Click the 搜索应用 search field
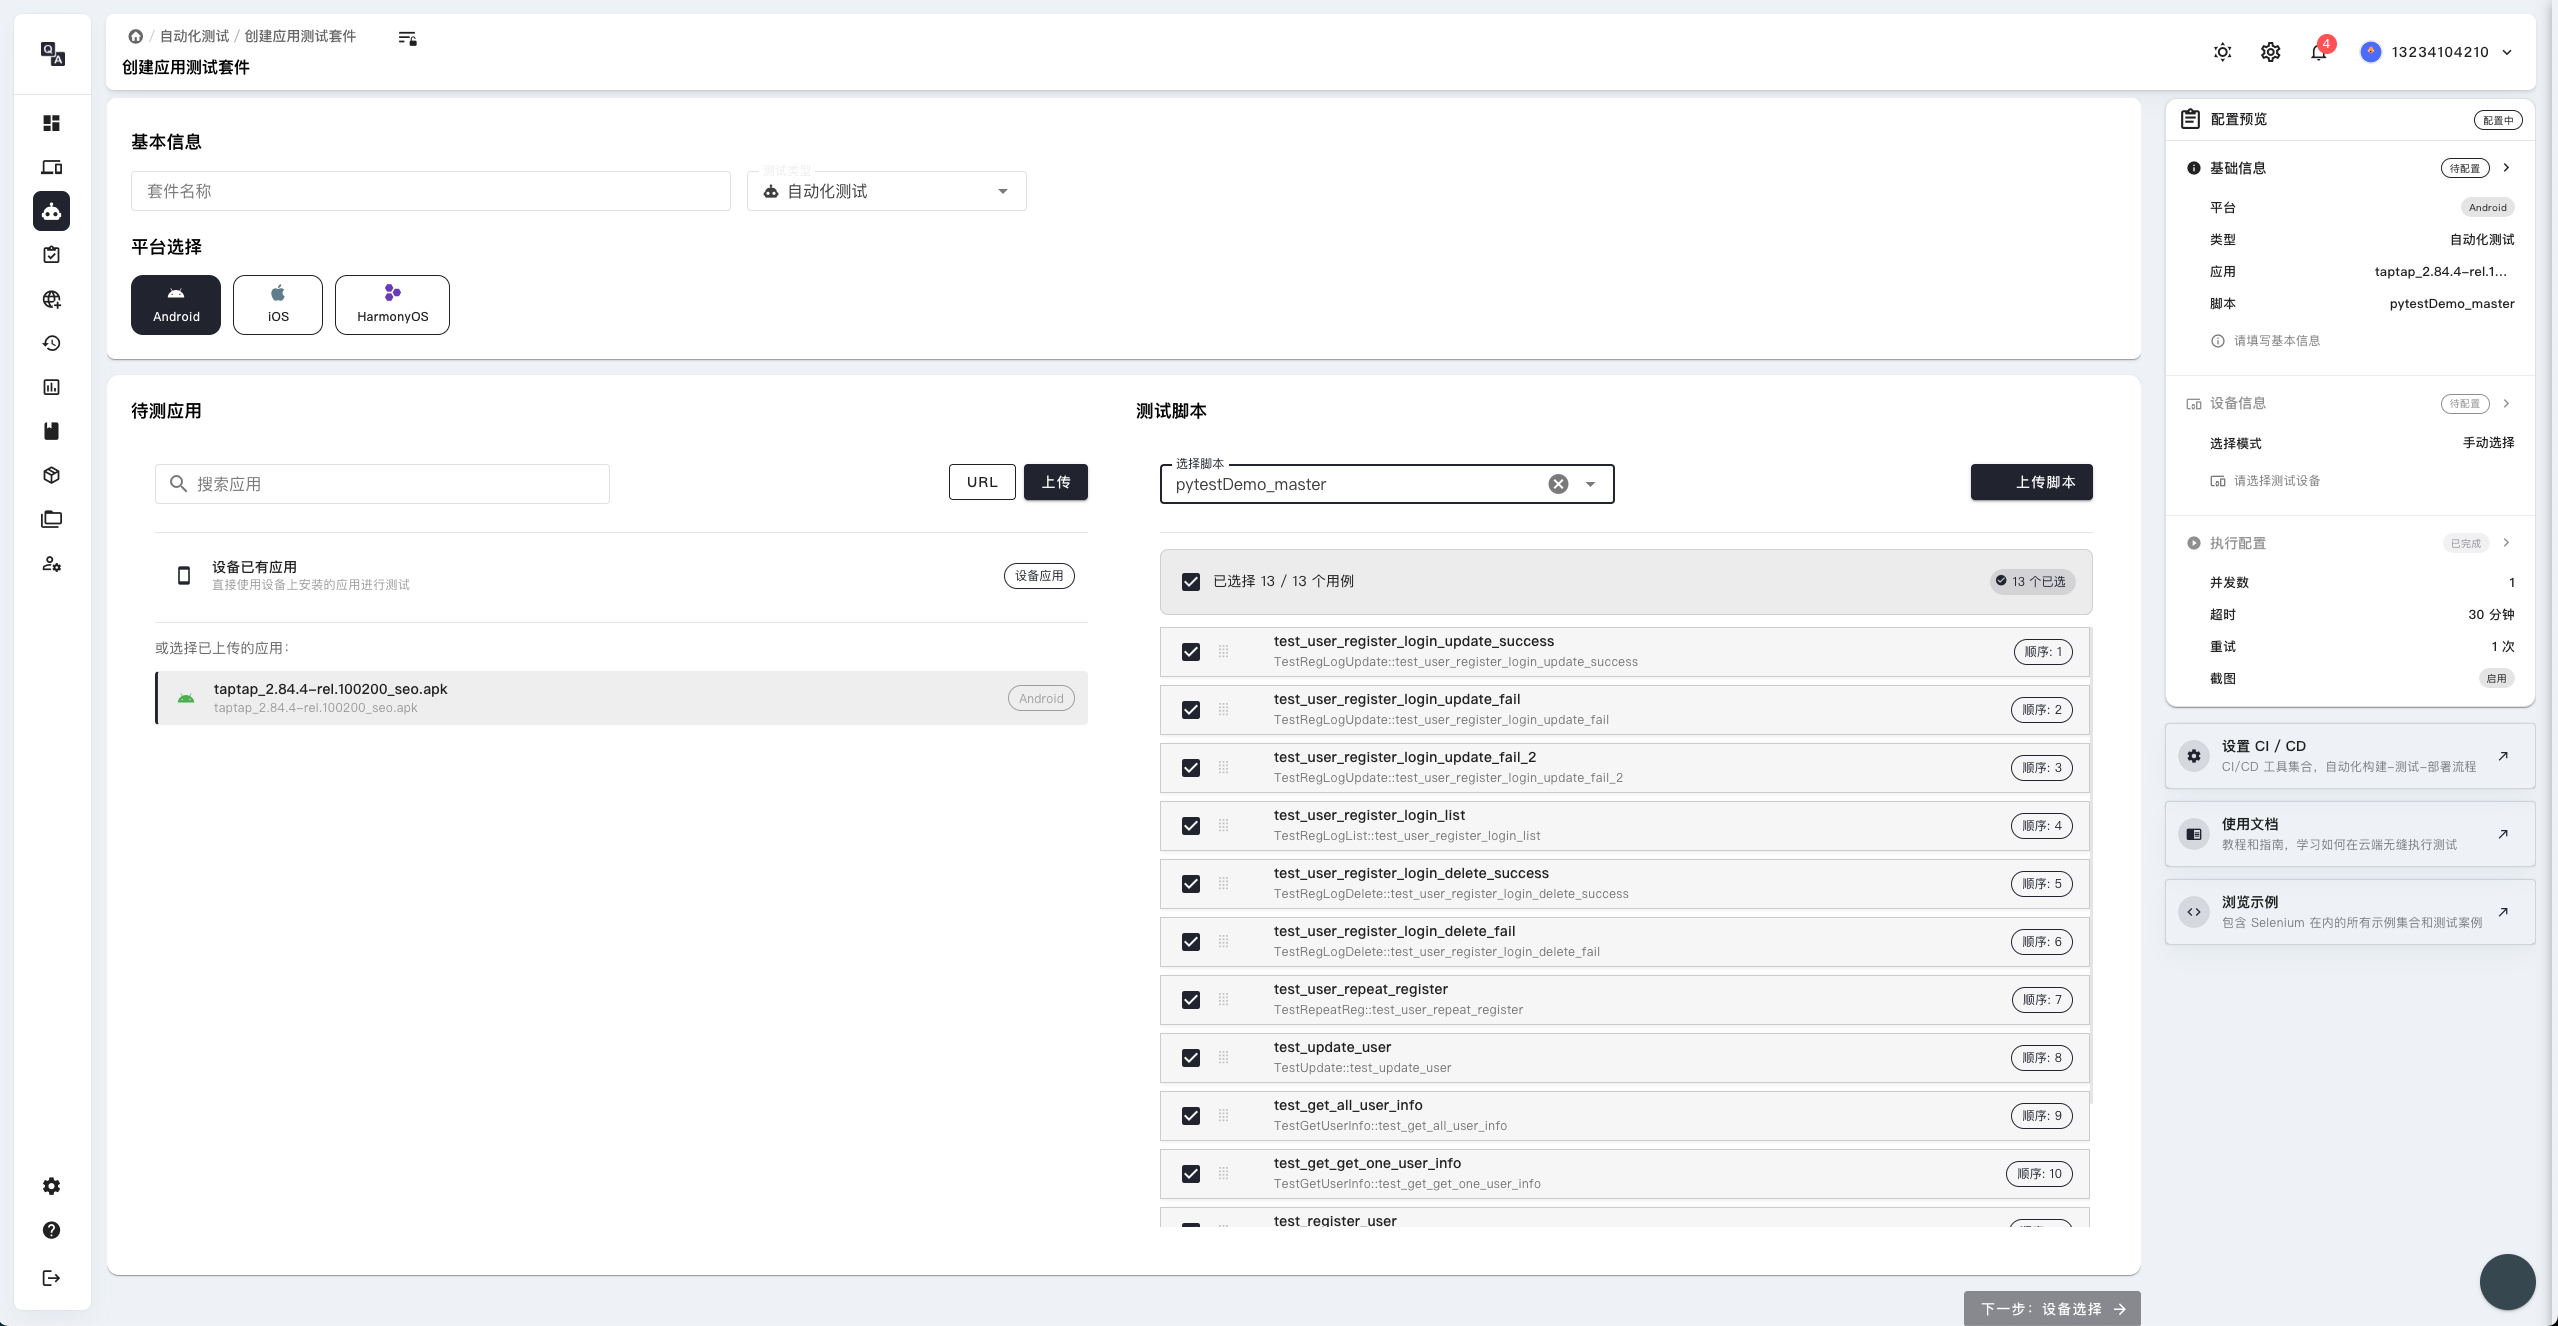This screenshot has width=2558, height=1326. tap(382, 484)
